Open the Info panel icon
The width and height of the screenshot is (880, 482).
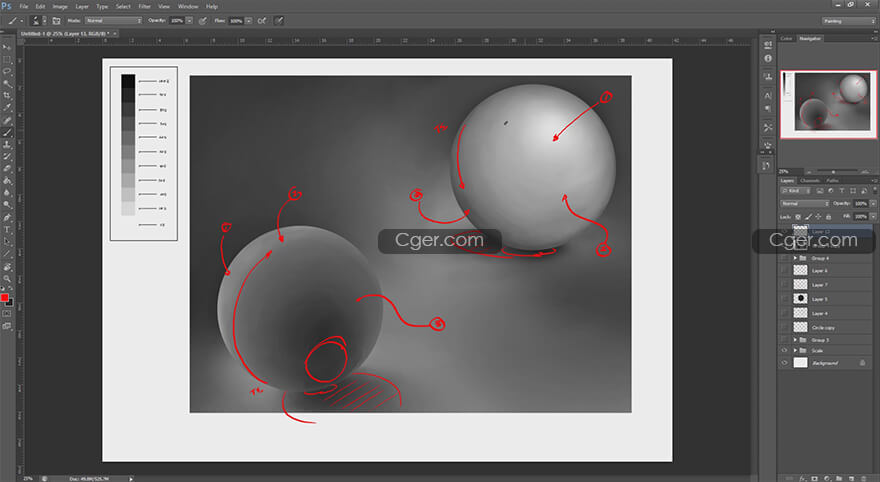tap(768, 58)
